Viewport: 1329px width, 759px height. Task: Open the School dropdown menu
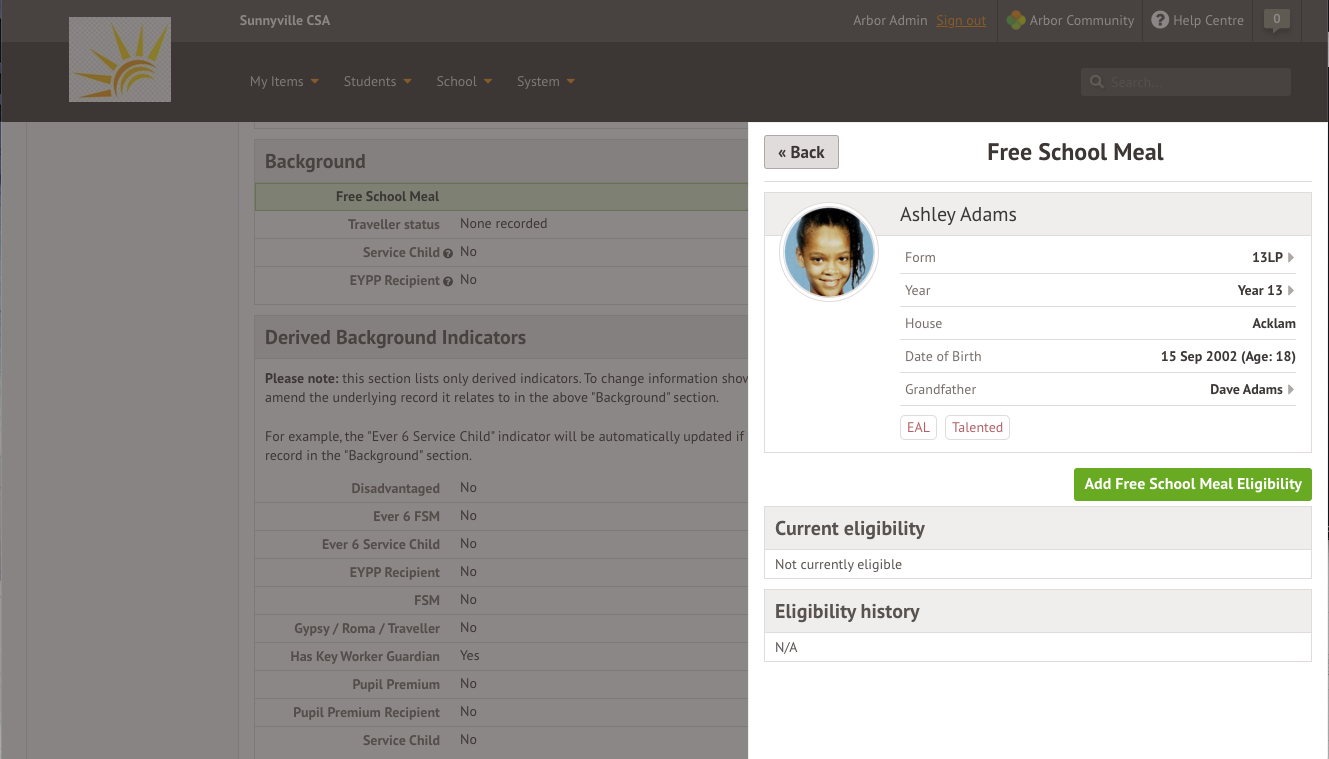tap(464, 82)
